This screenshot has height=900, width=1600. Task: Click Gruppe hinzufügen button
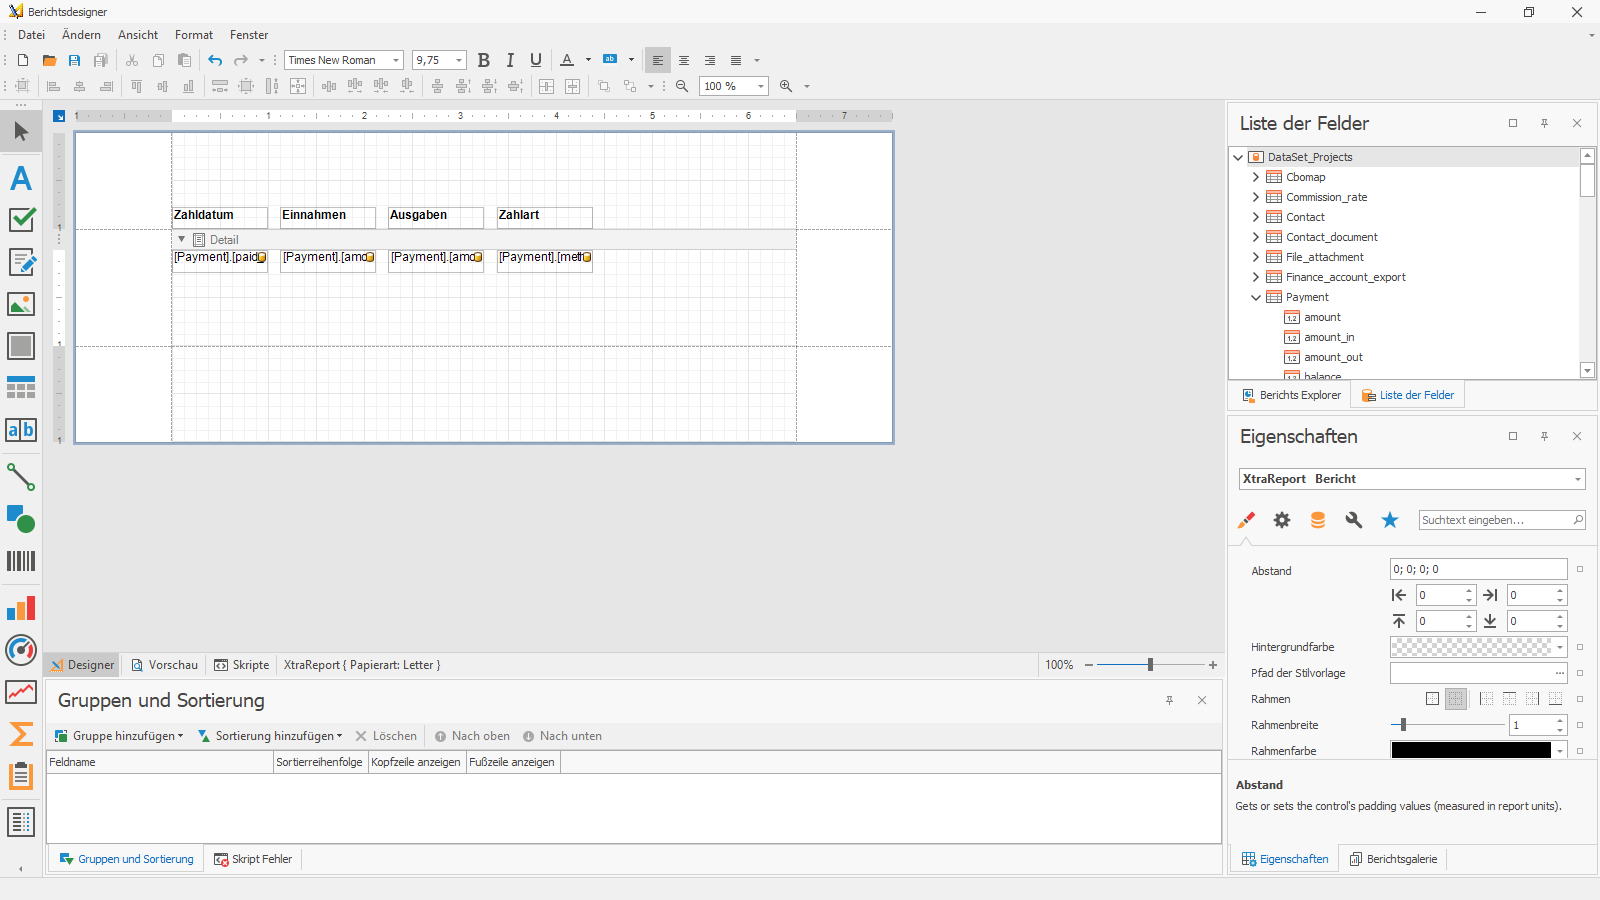[119, 736]
